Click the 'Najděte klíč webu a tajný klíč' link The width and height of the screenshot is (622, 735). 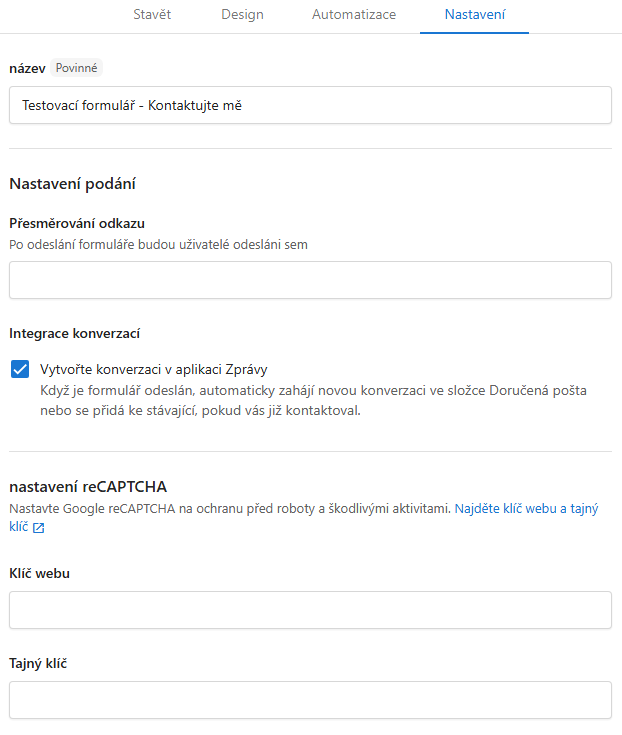[526, 509]
